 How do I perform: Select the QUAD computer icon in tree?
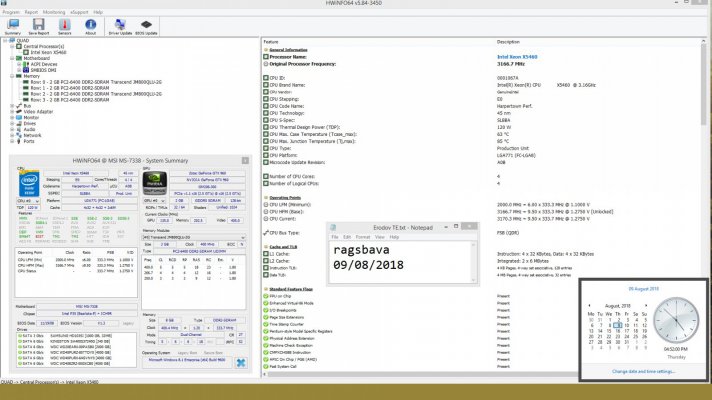coord(12,40)
